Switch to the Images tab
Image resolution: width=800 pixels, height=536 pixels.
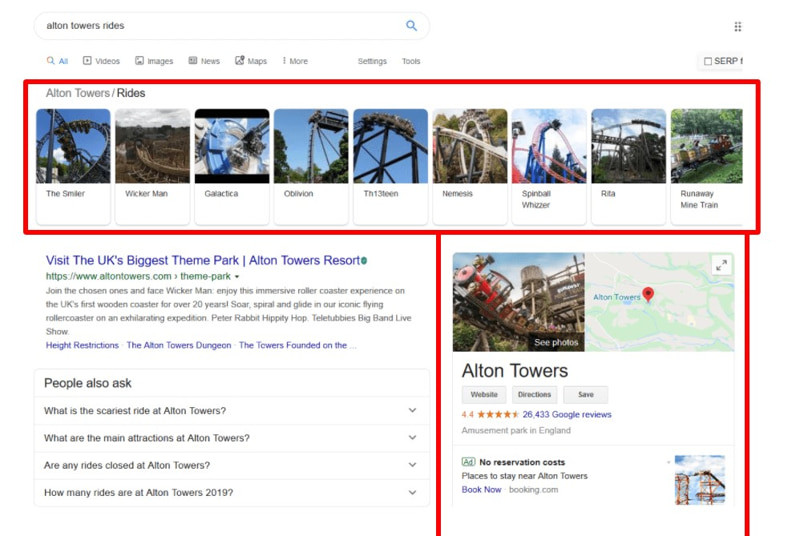154,61
